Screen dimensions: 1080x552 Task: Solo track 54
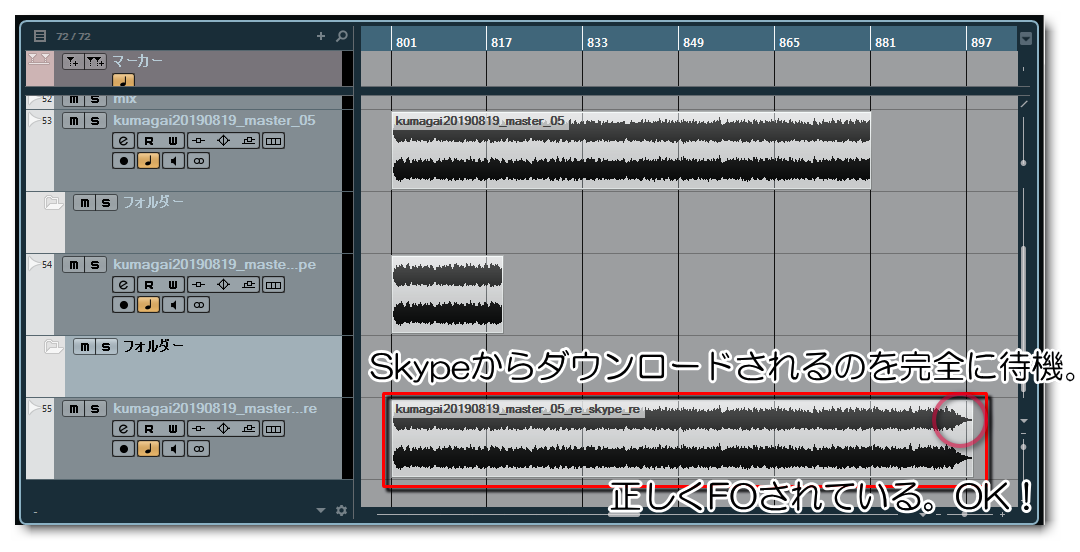click(95, 265)
